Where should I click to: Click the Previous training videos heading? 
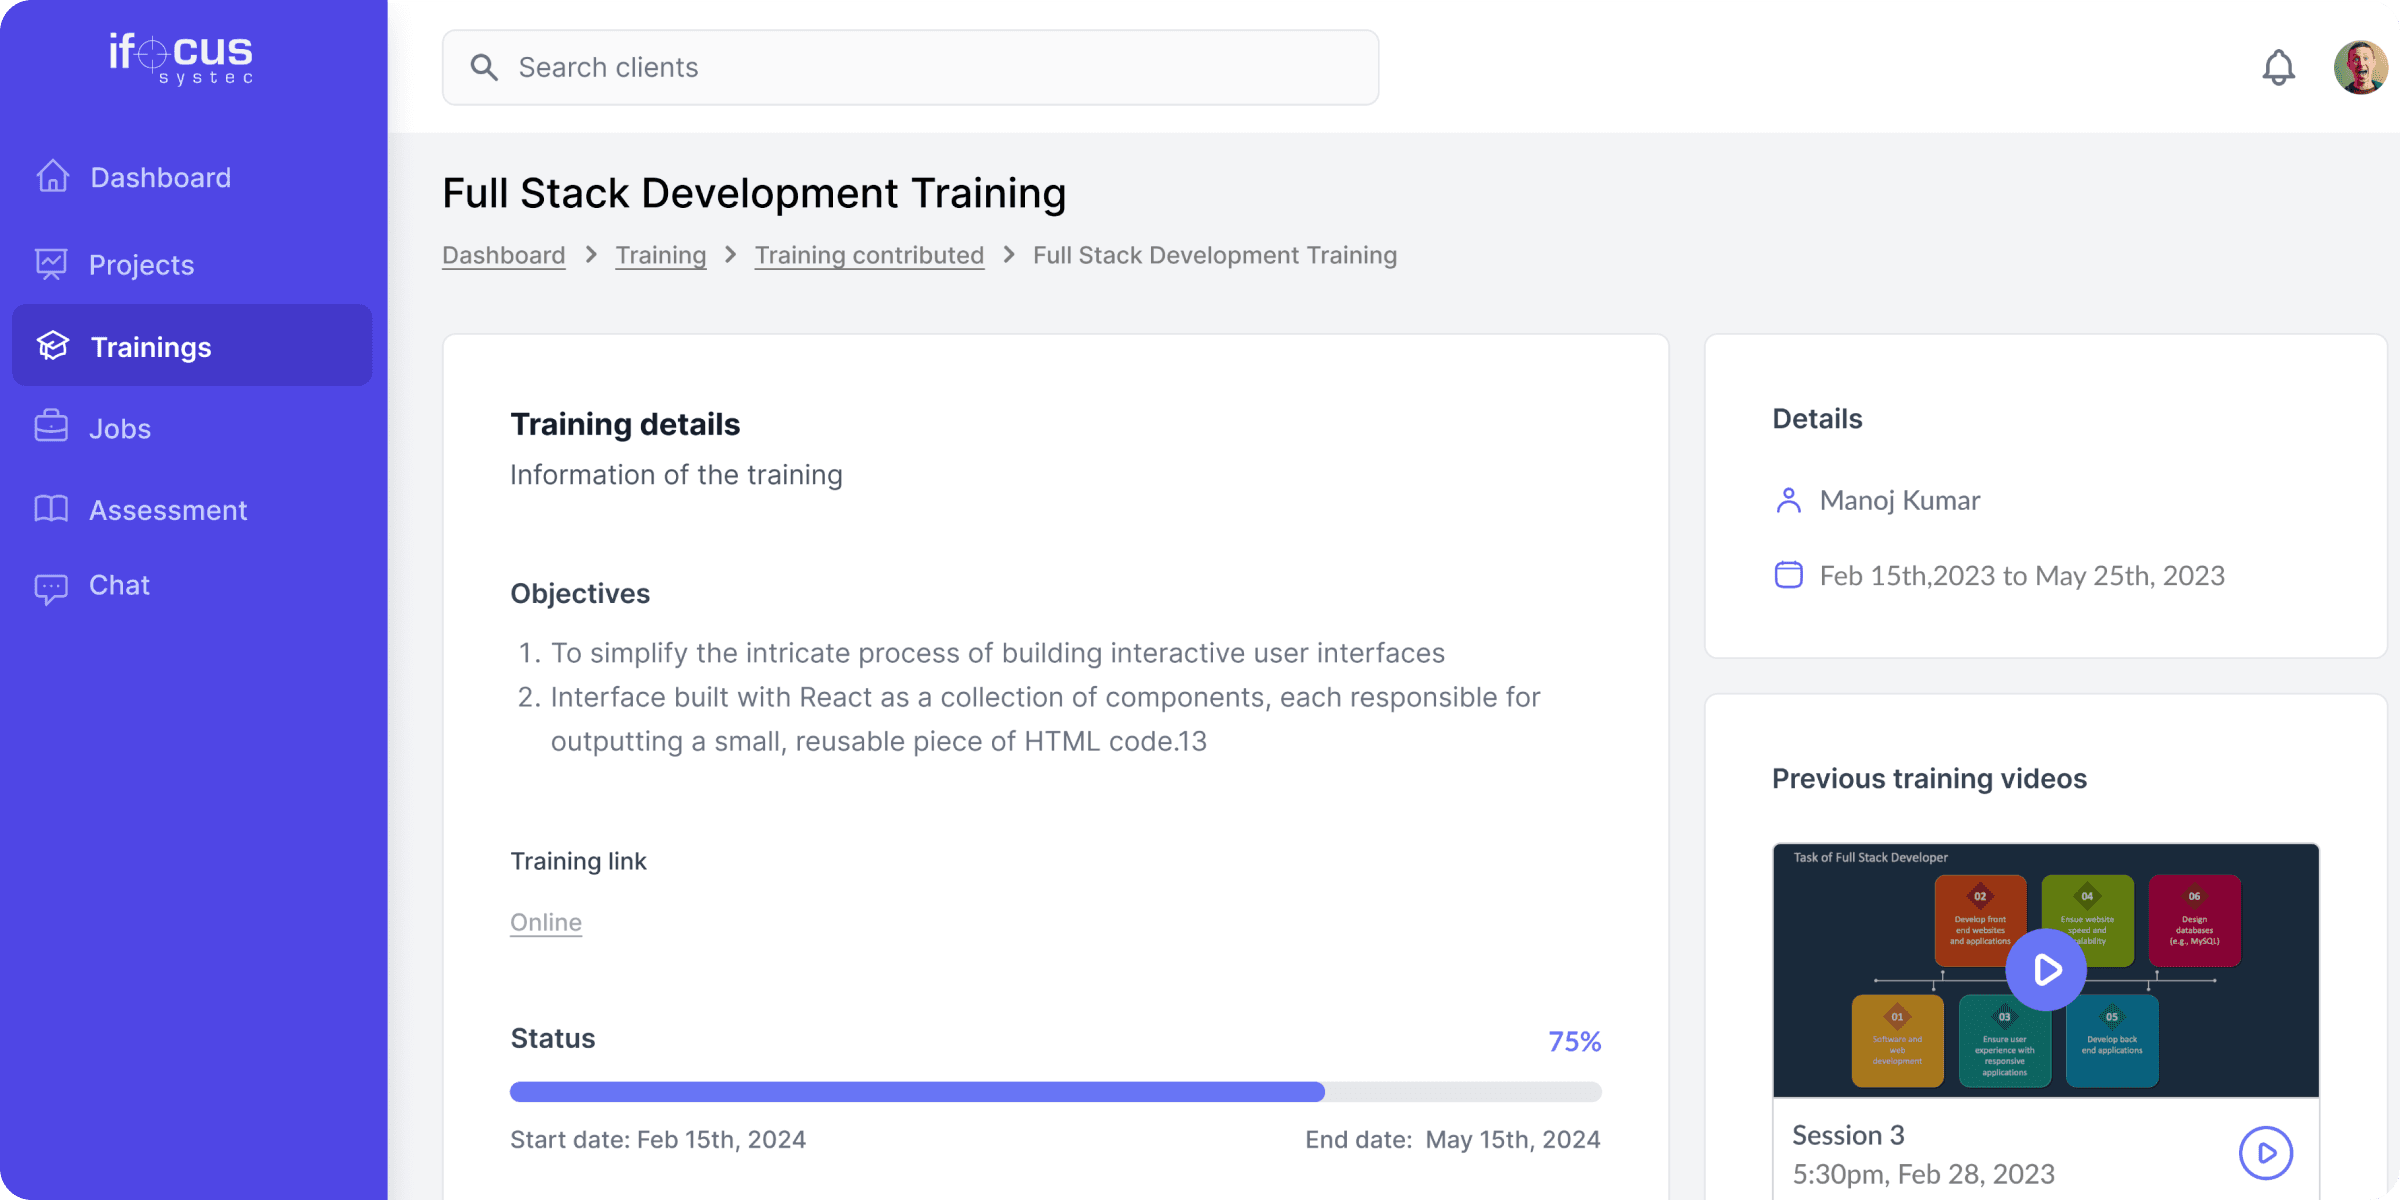1929,778
